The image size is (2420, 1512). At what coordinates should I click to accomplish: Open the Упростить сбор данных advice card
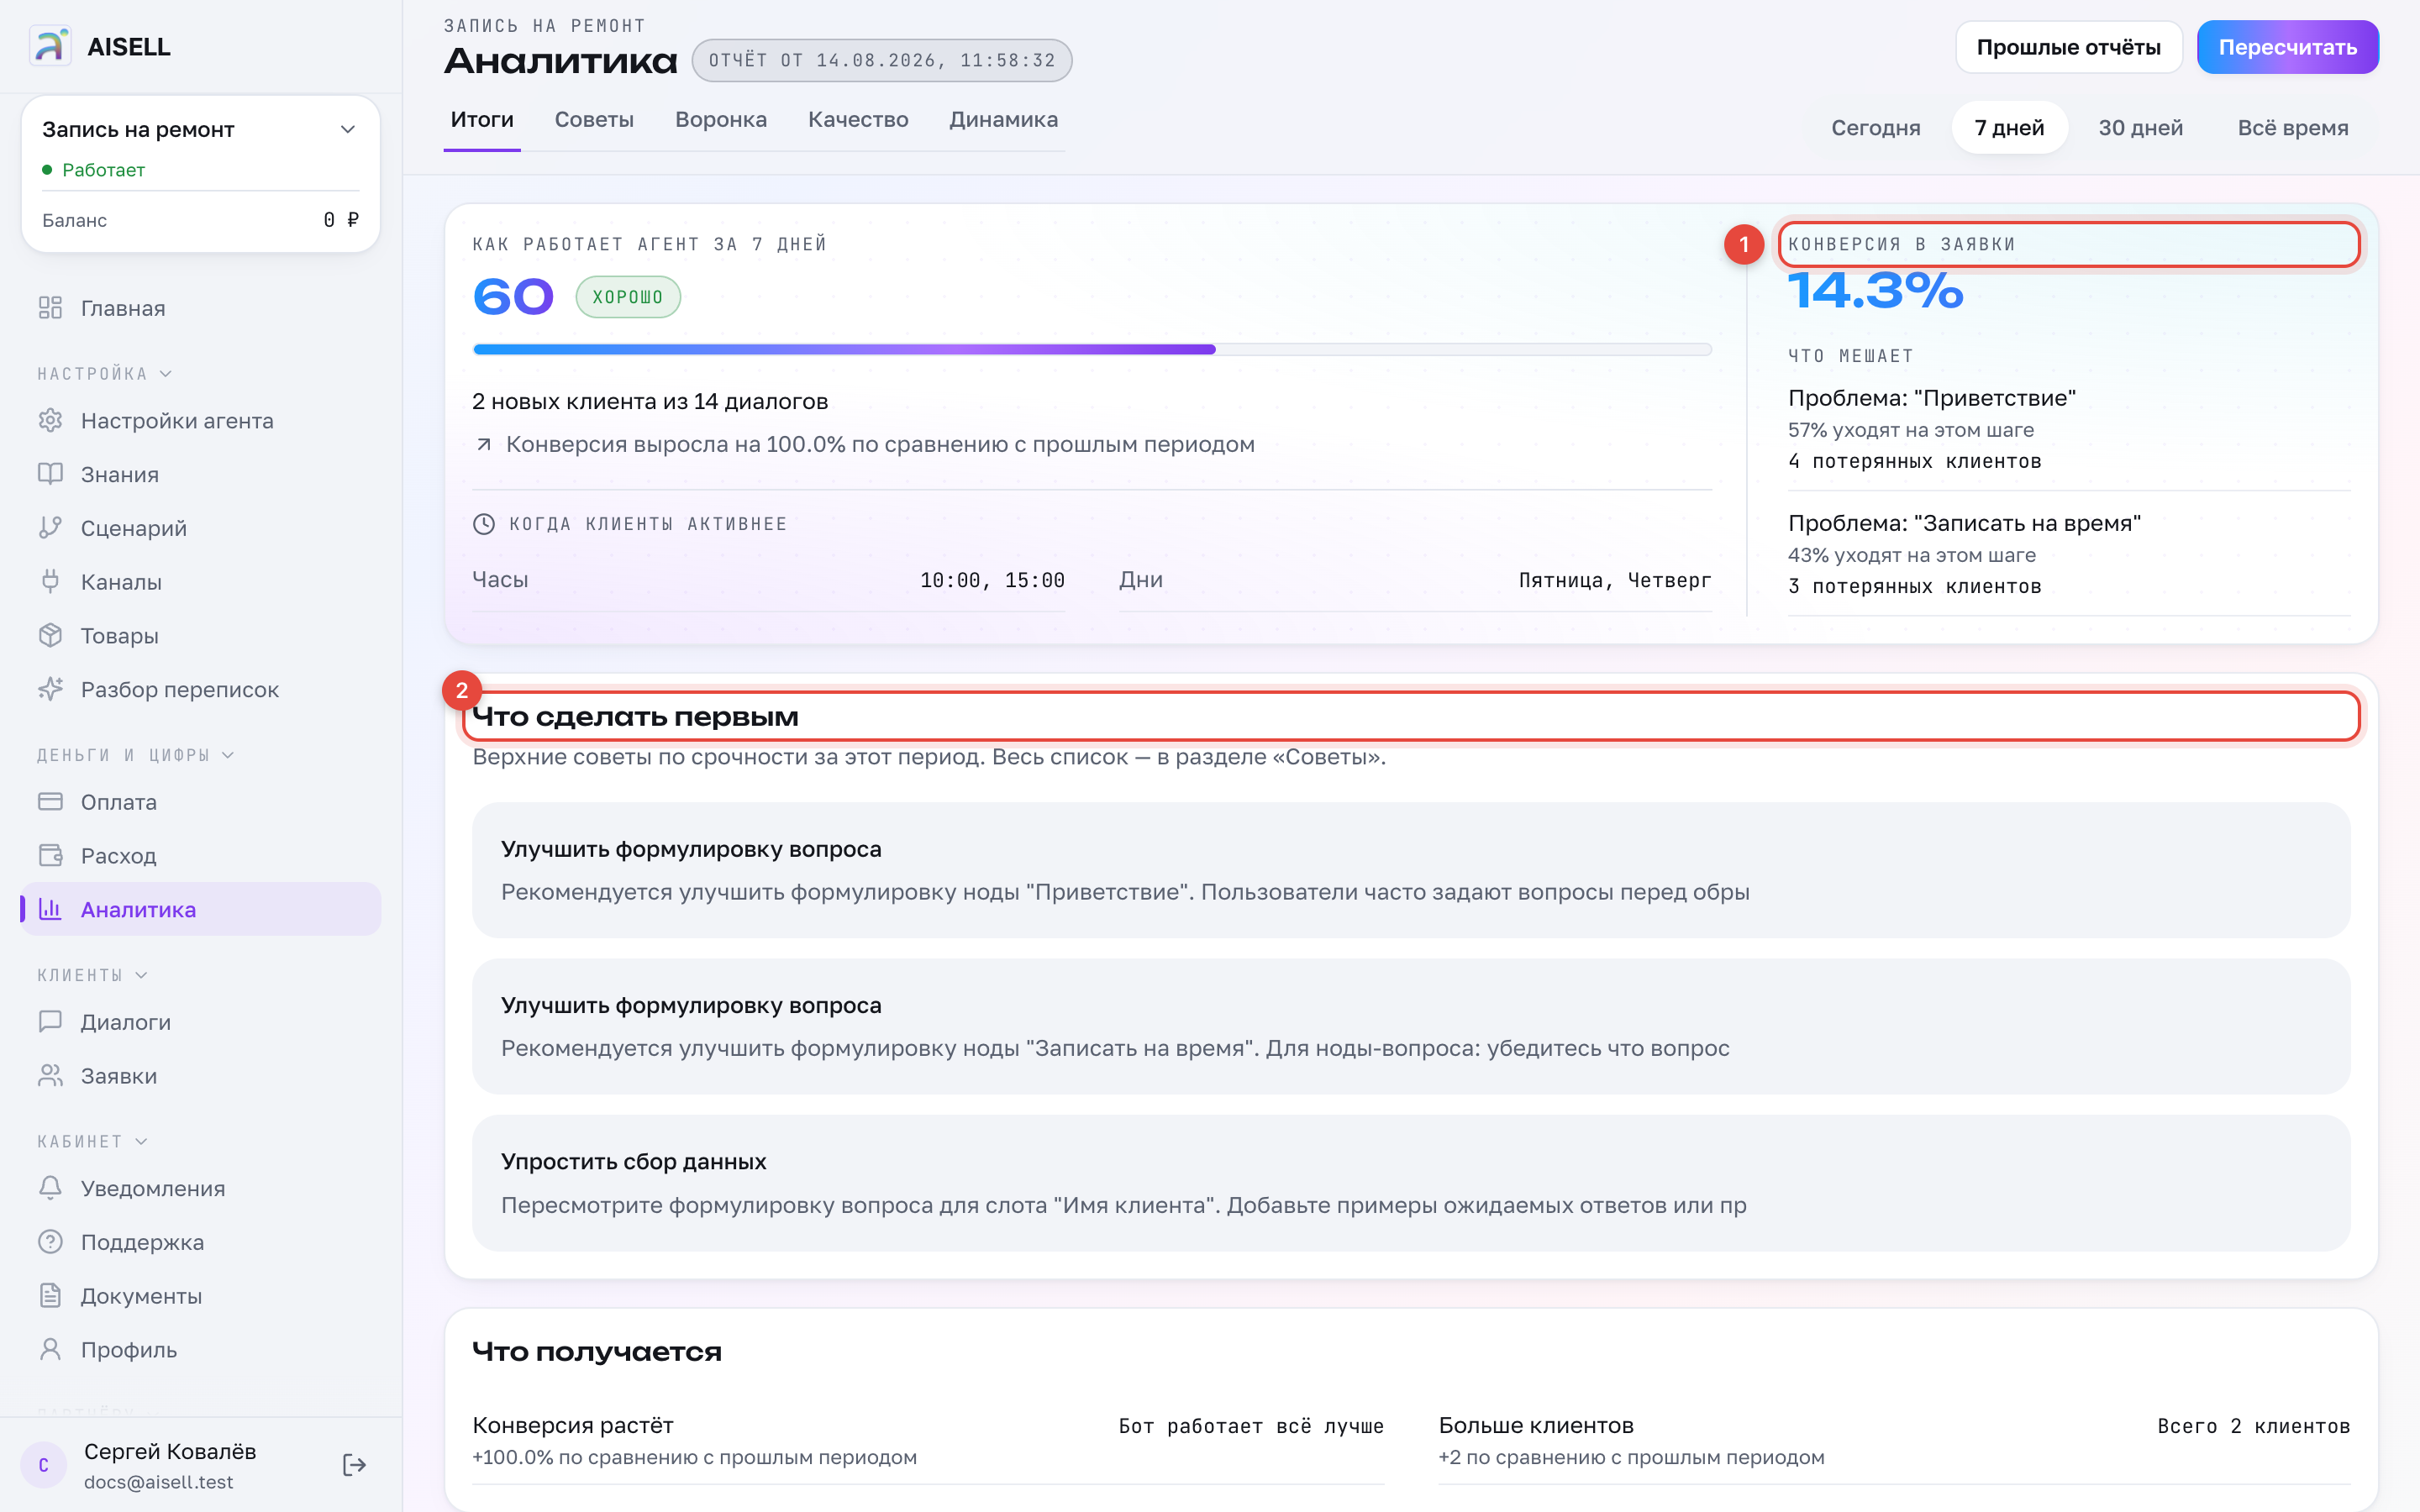click(x=1410, y=1183)
